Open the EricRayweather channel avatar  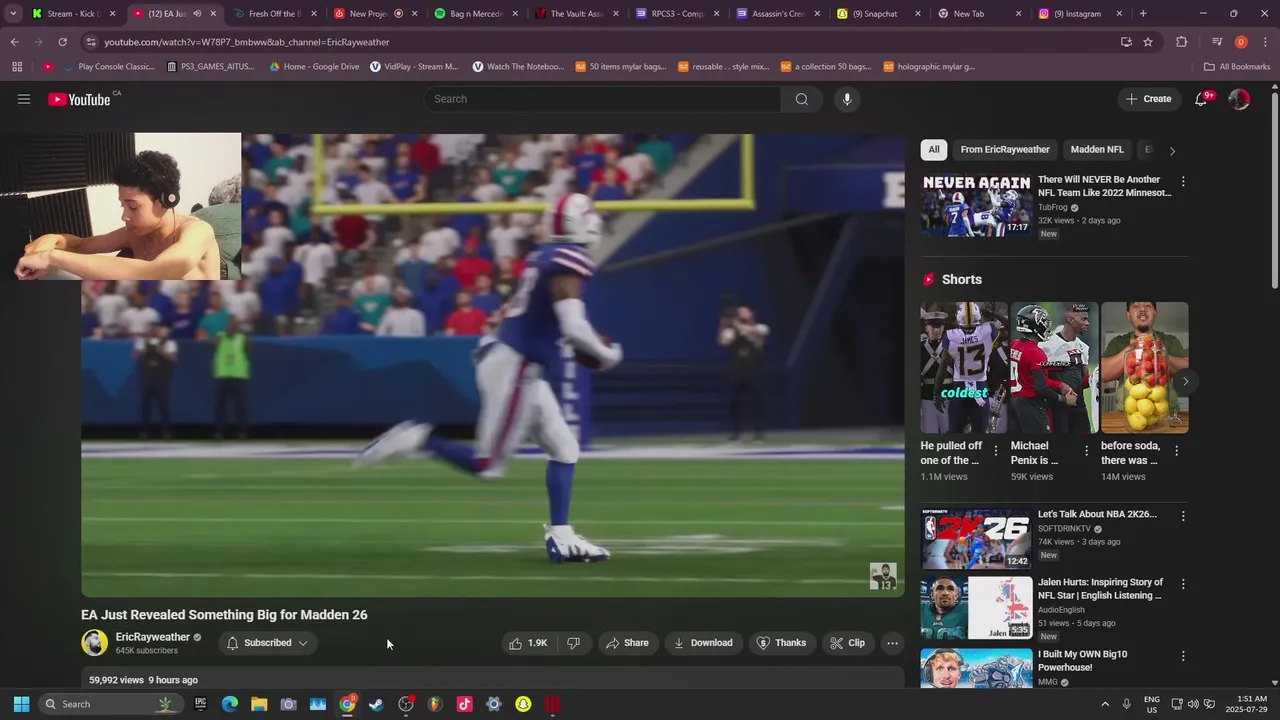(x=94, y=643)
